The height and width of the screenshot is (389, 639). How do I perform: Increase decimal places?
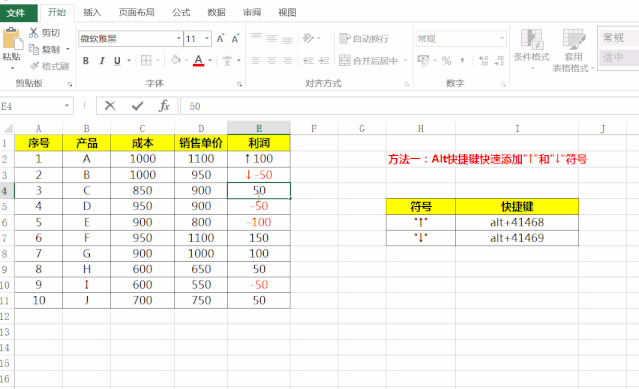(484, 61)
